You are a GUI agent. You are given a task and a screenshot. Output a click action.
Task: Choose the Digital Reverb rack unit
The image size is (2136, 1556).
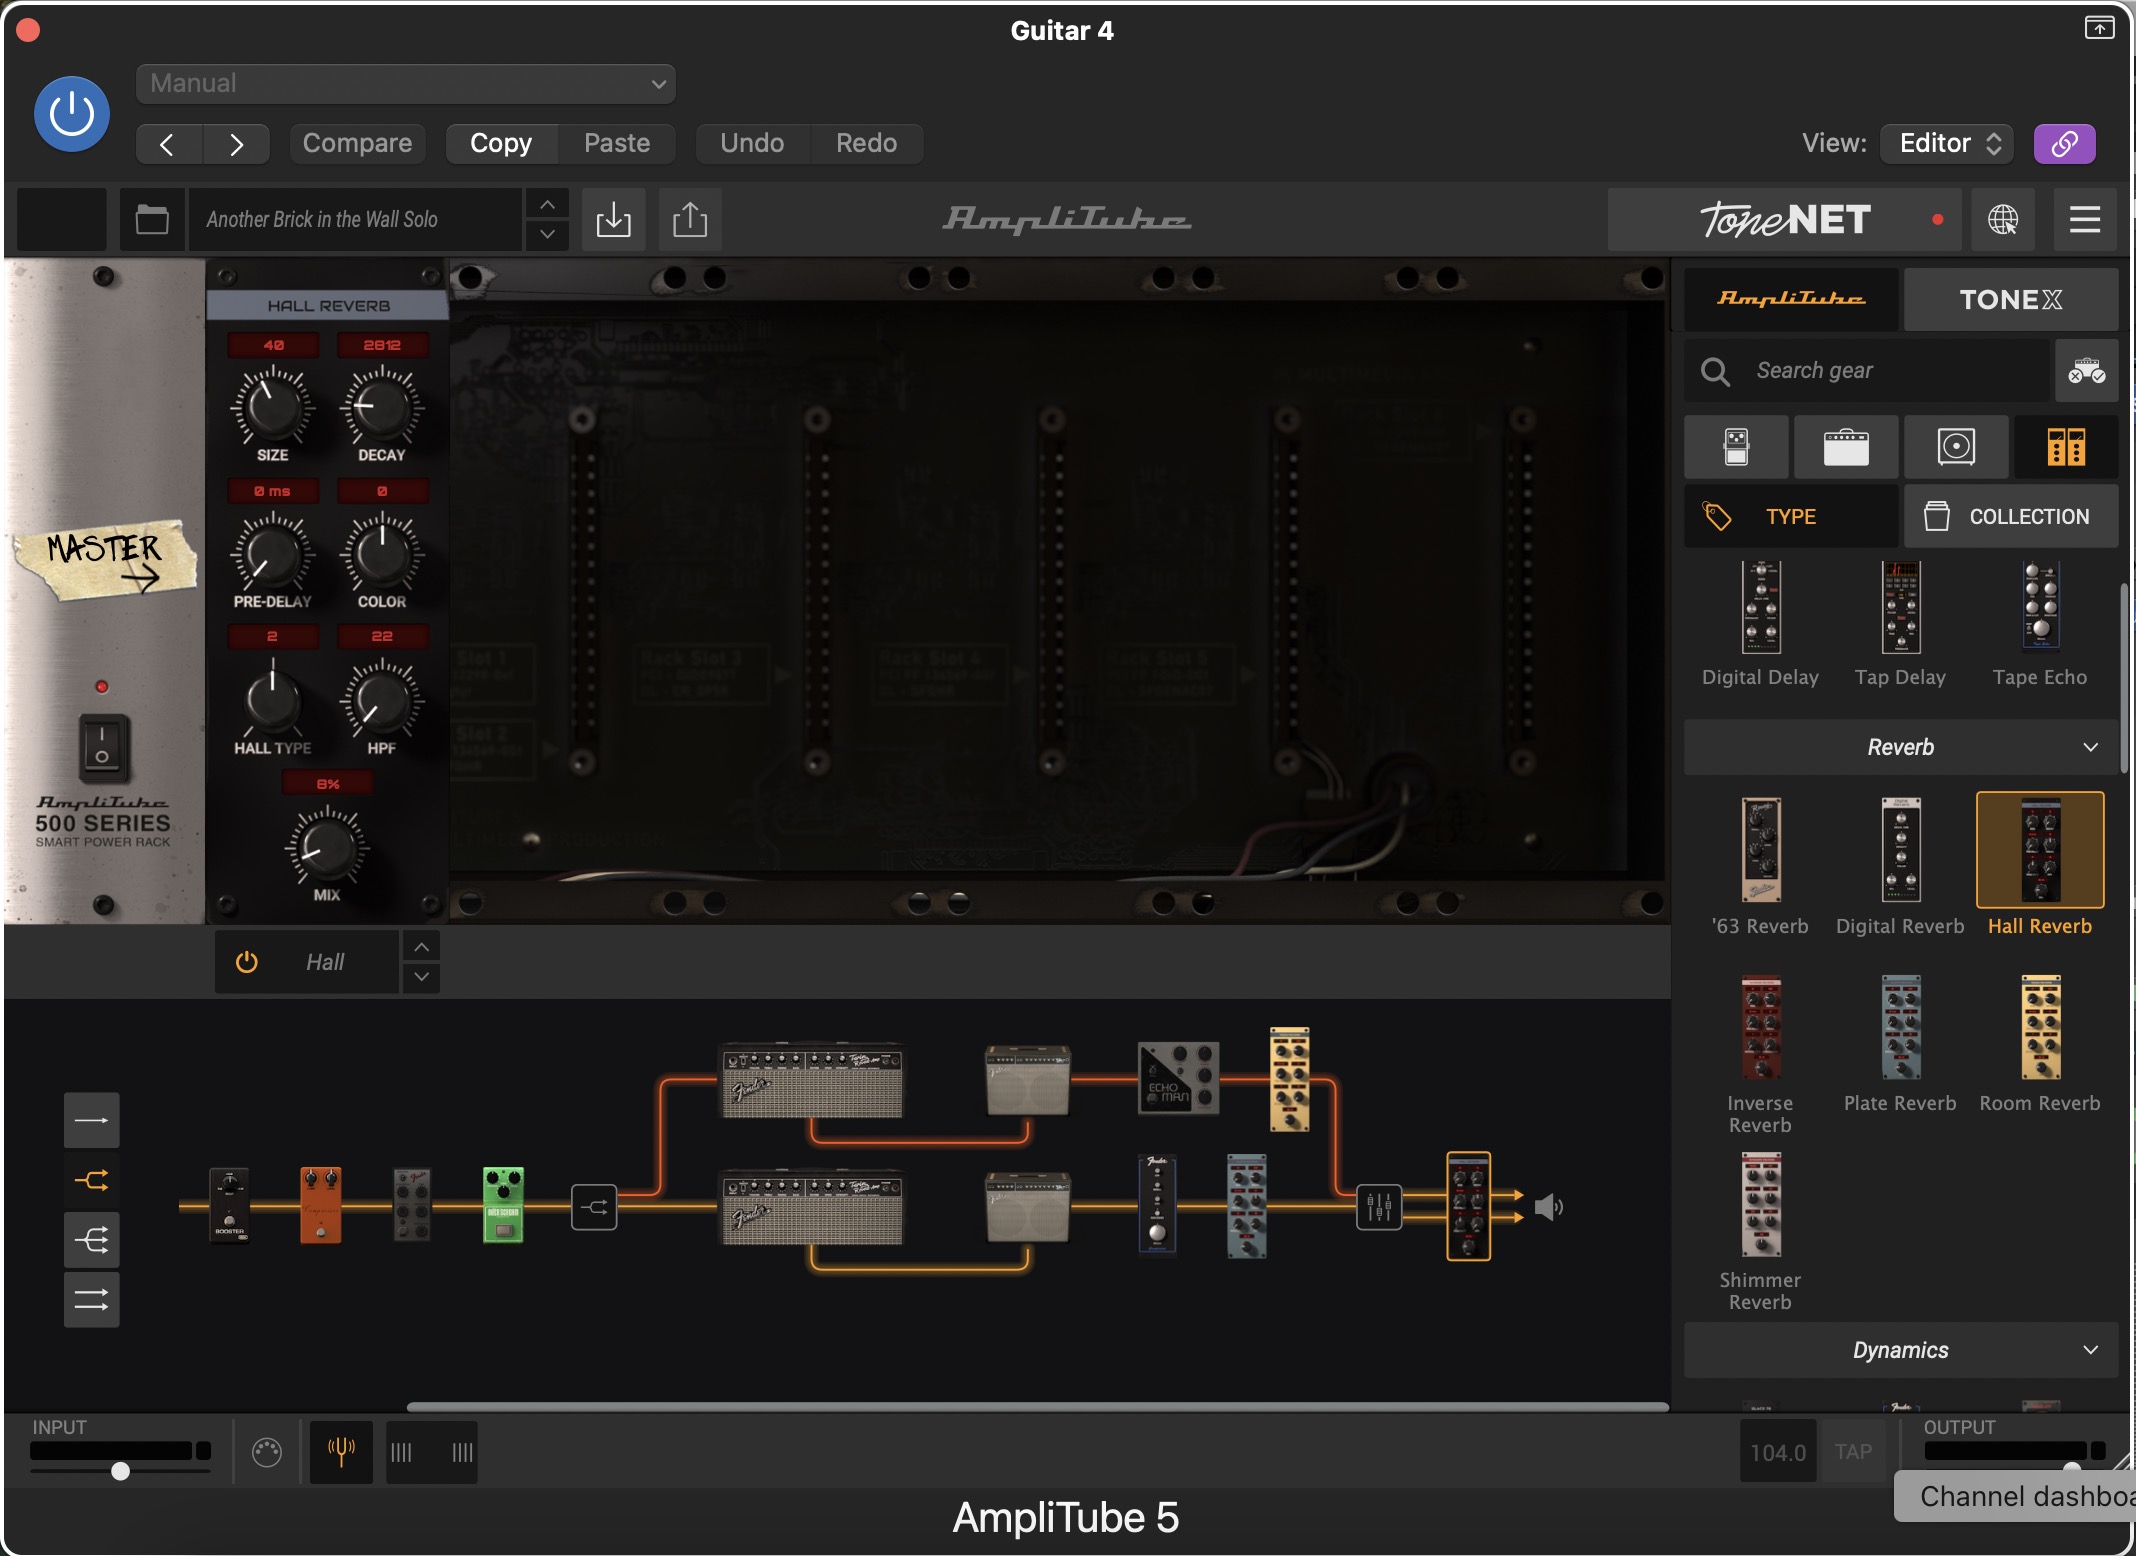(x=1900, y=867)
